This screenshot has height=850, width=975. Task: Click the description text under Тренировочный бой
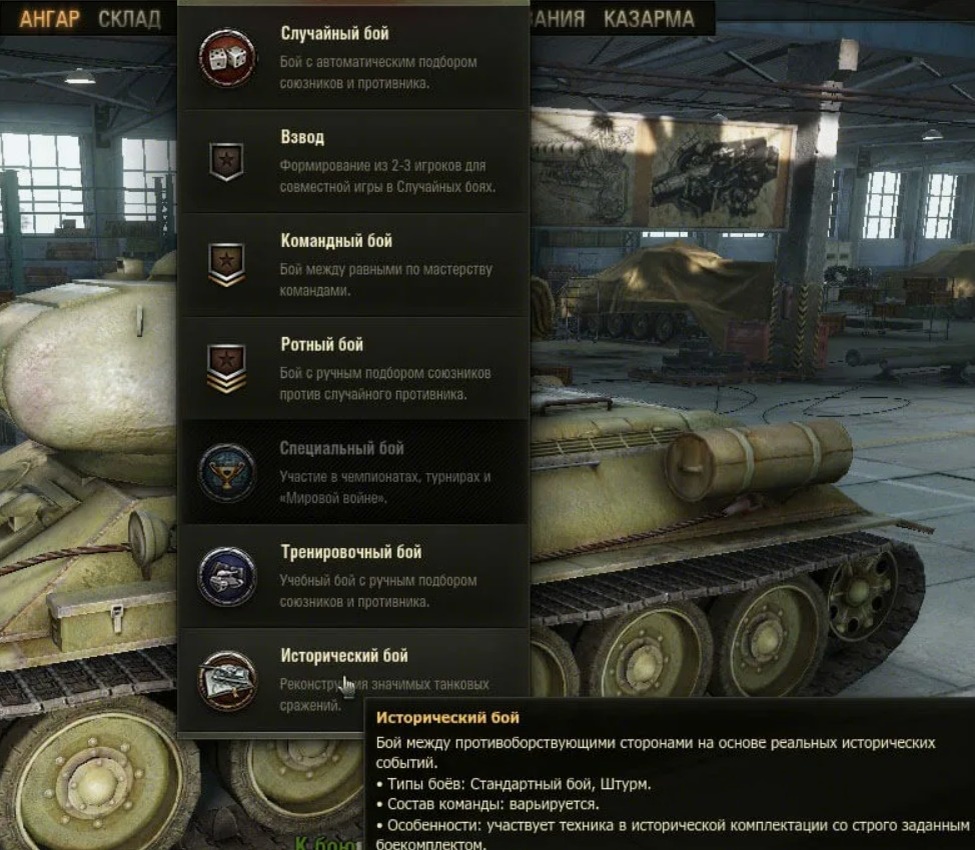[x=378, y=591]
